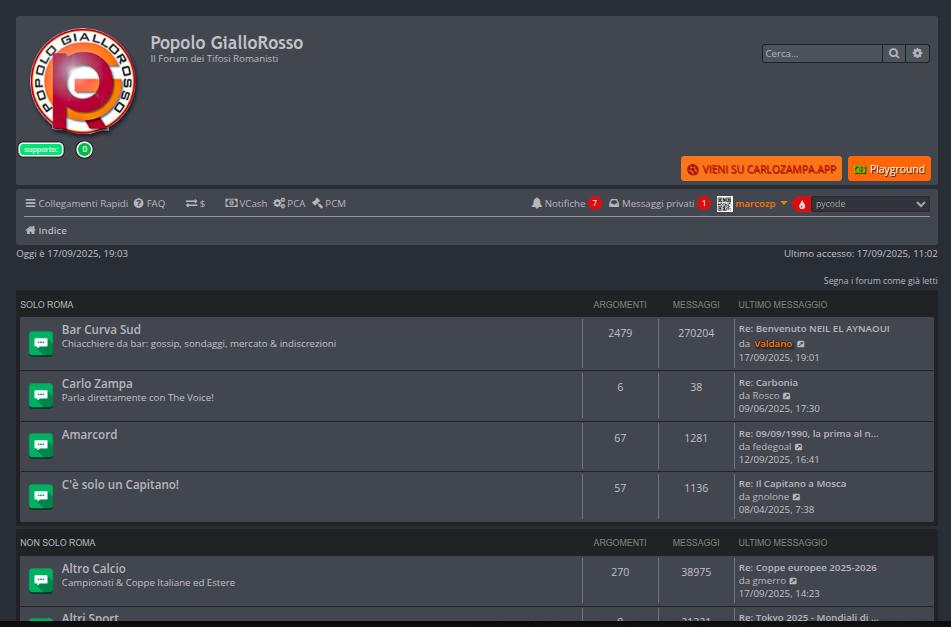Open advanced search gear icon
The width and height of the screenshot is (951, 627).
point(917,54)
